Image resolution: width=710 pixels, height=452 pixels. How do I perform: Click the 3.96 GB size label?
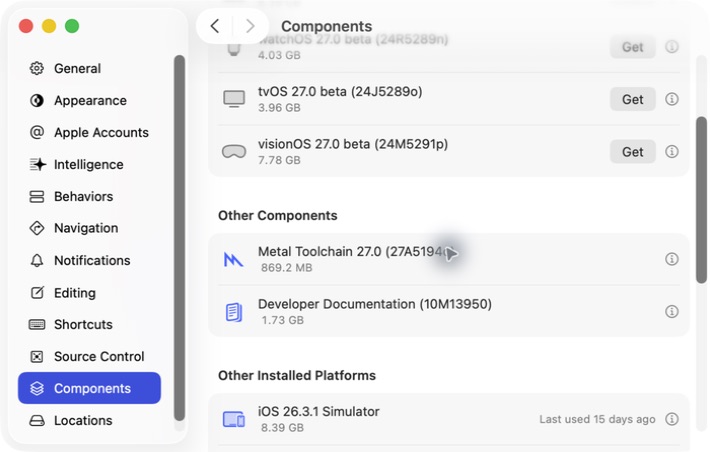[279, 107]
